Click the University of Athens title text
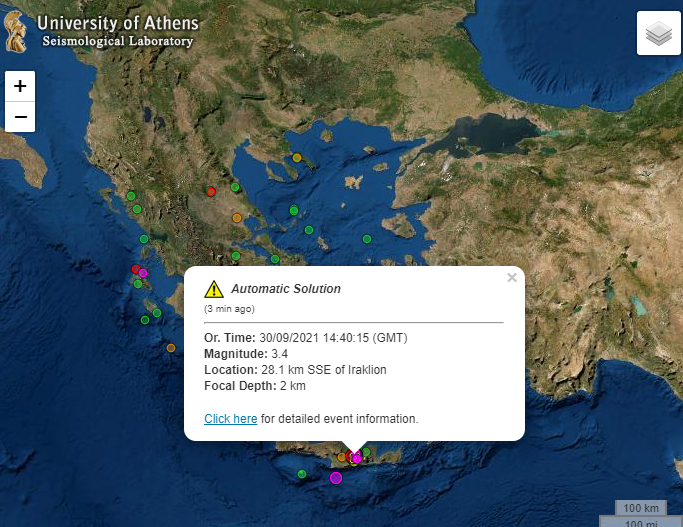This screenshot has height=527, width=683. [x=118, y=23]
